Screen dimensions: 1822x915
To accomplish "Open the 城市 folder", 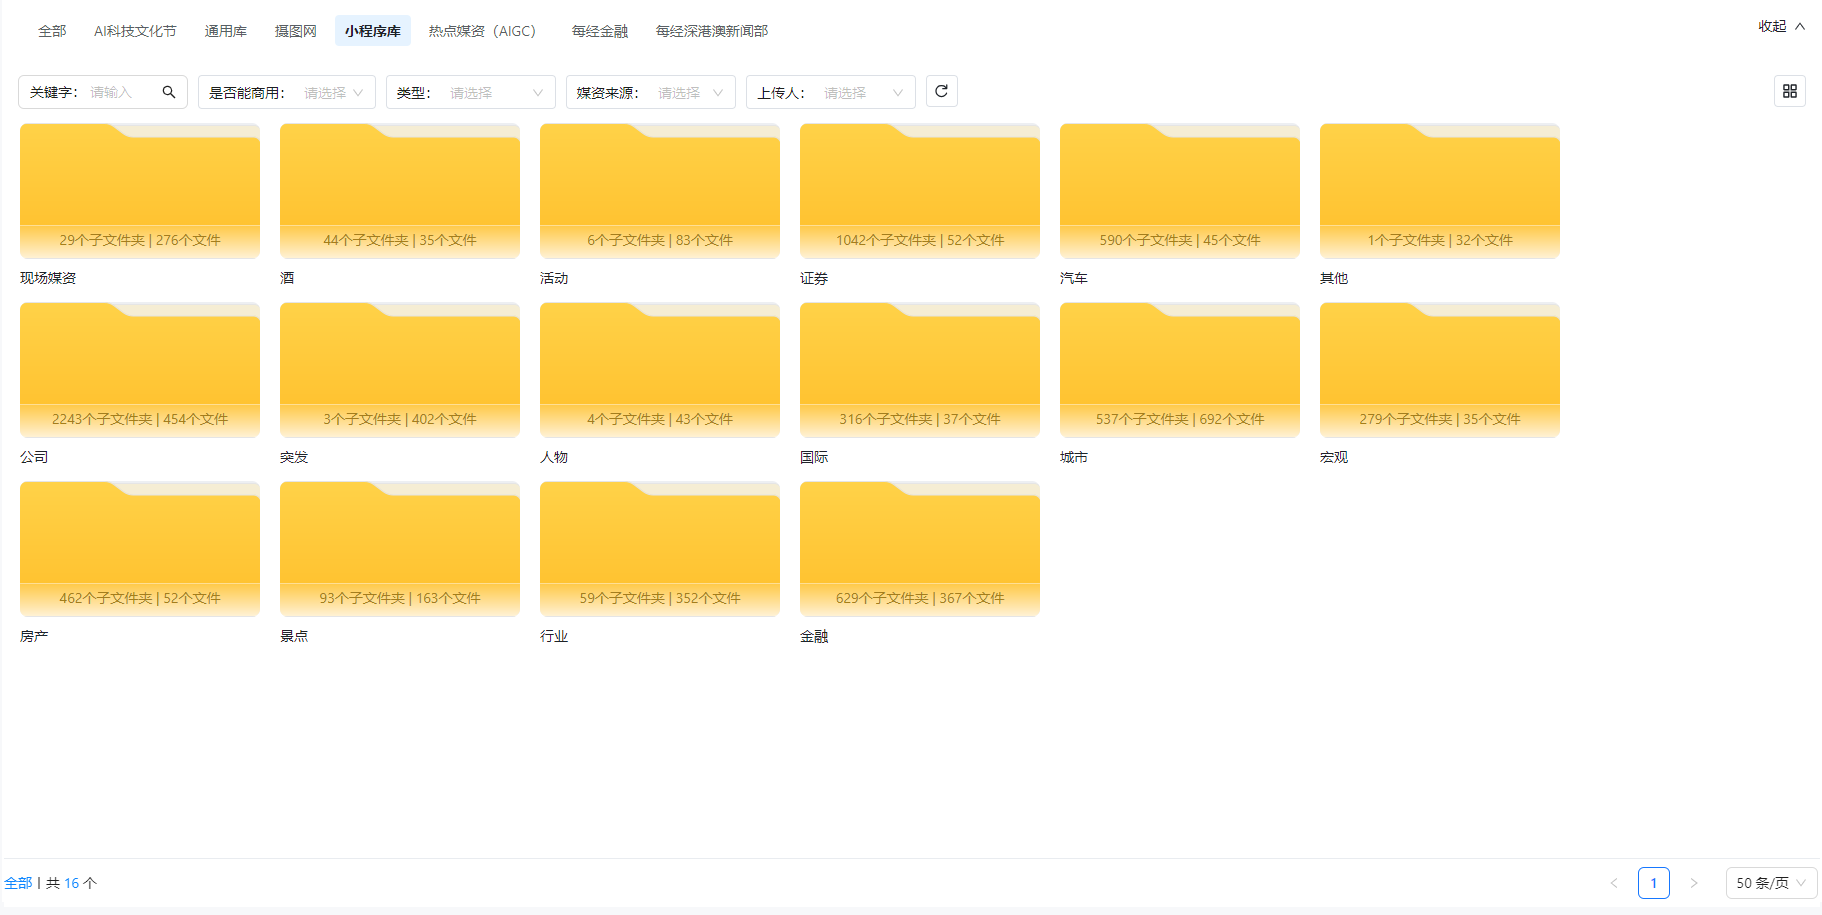I will point(1180,370).
